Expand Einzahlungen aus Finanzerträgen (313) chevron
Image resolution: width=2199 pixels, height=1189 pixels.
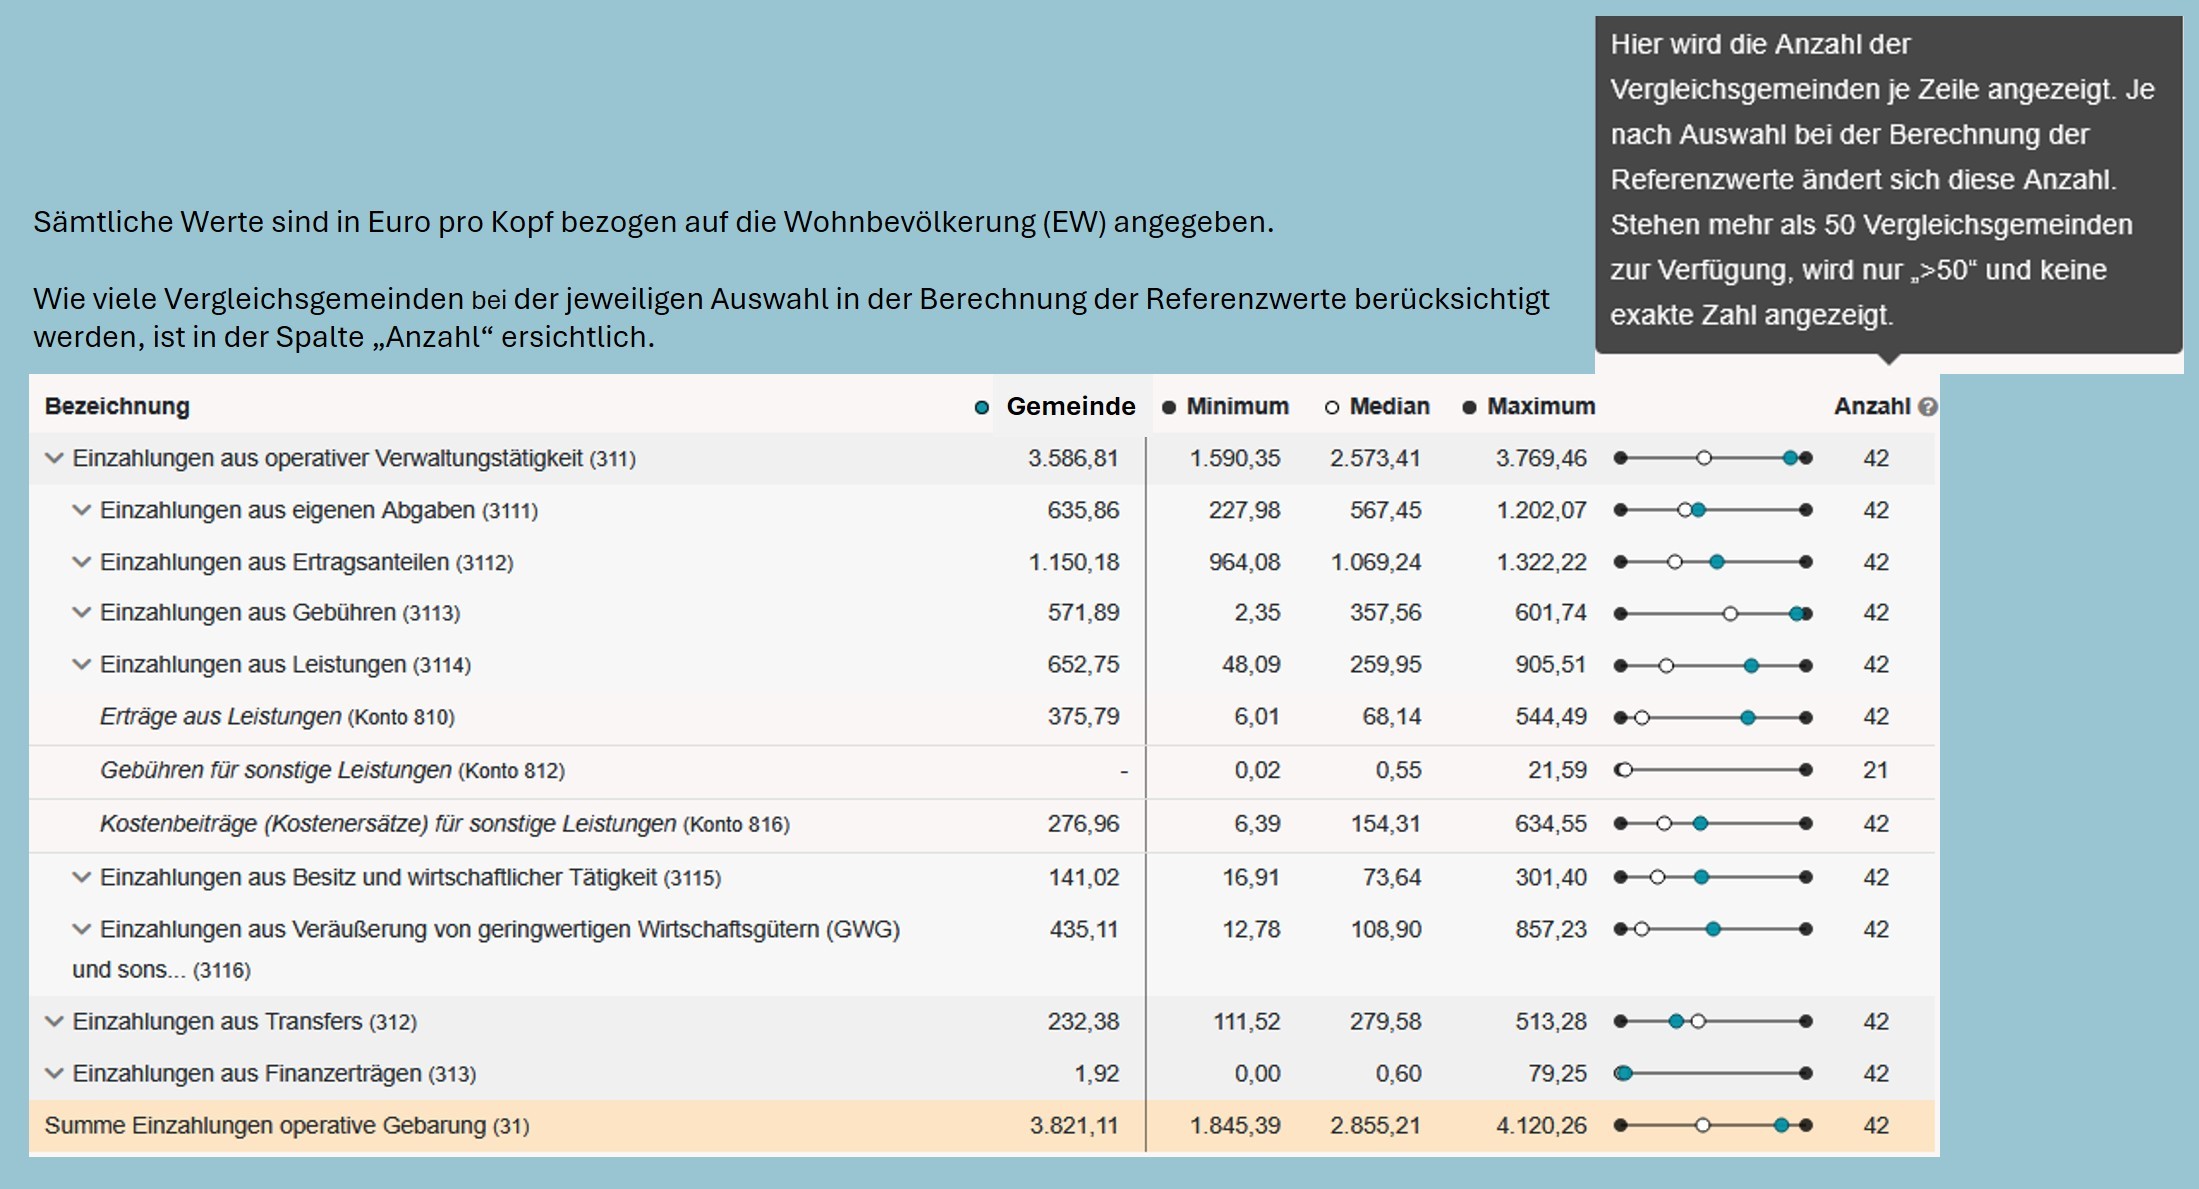[54, 1074]
